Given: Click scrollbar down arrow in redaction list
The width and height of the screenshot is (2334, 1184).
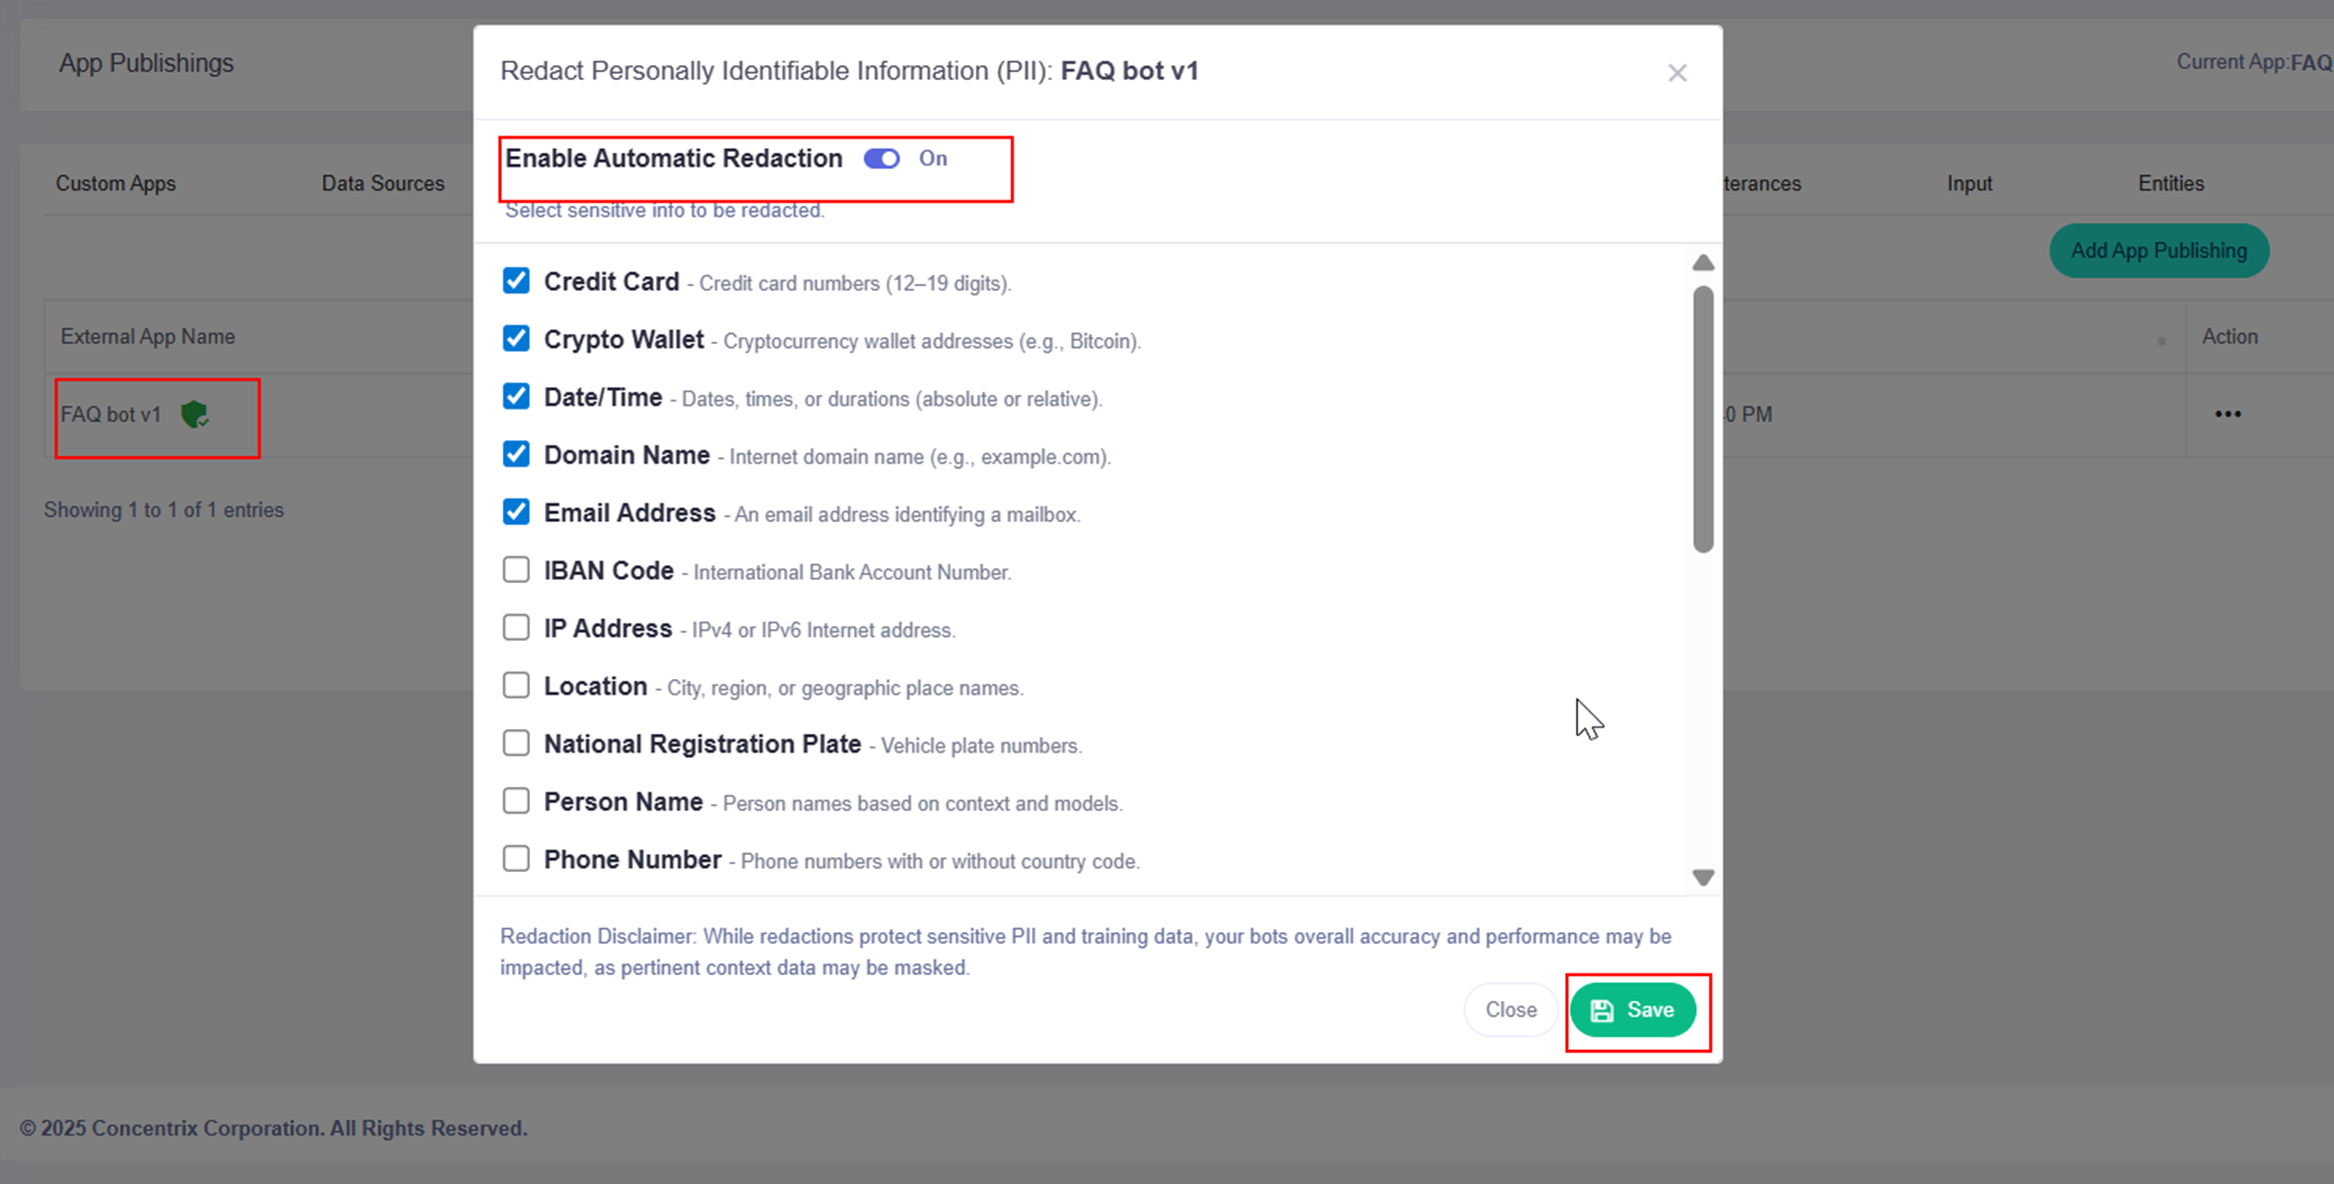Looking at the screenshot, I should (x=1703, y=877).
